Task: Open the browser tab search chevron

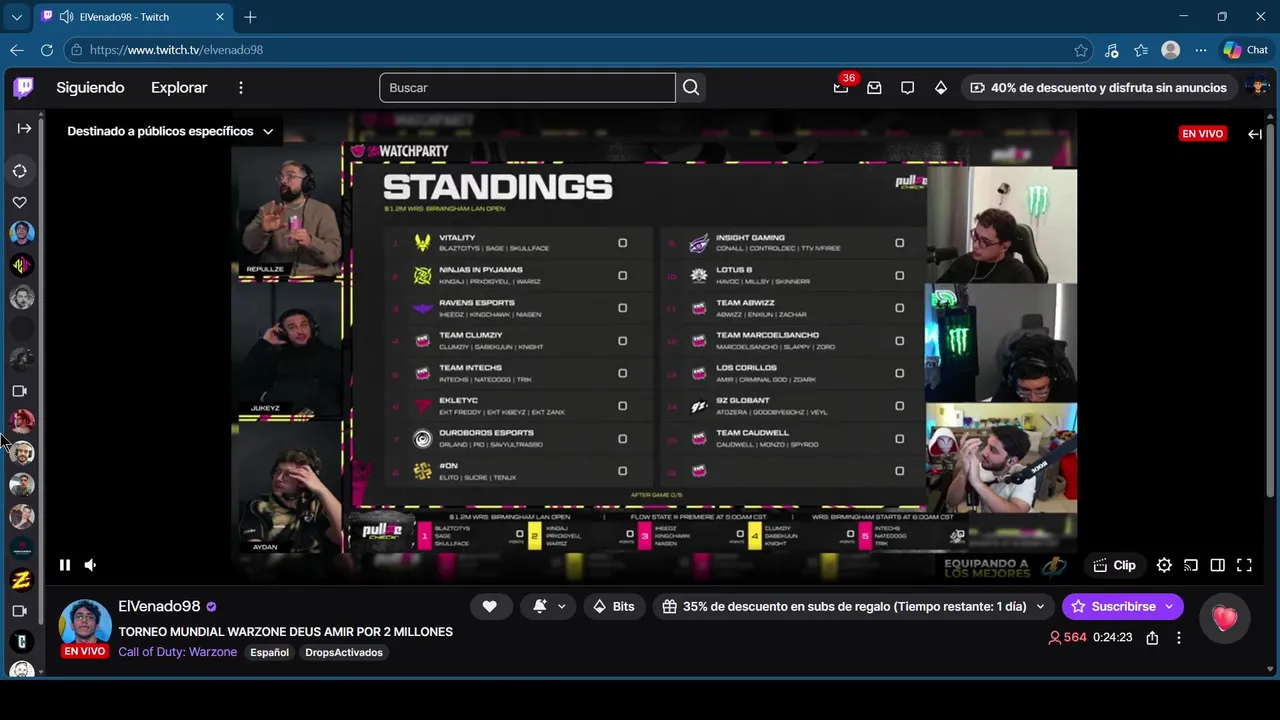Action: [16, 17]
